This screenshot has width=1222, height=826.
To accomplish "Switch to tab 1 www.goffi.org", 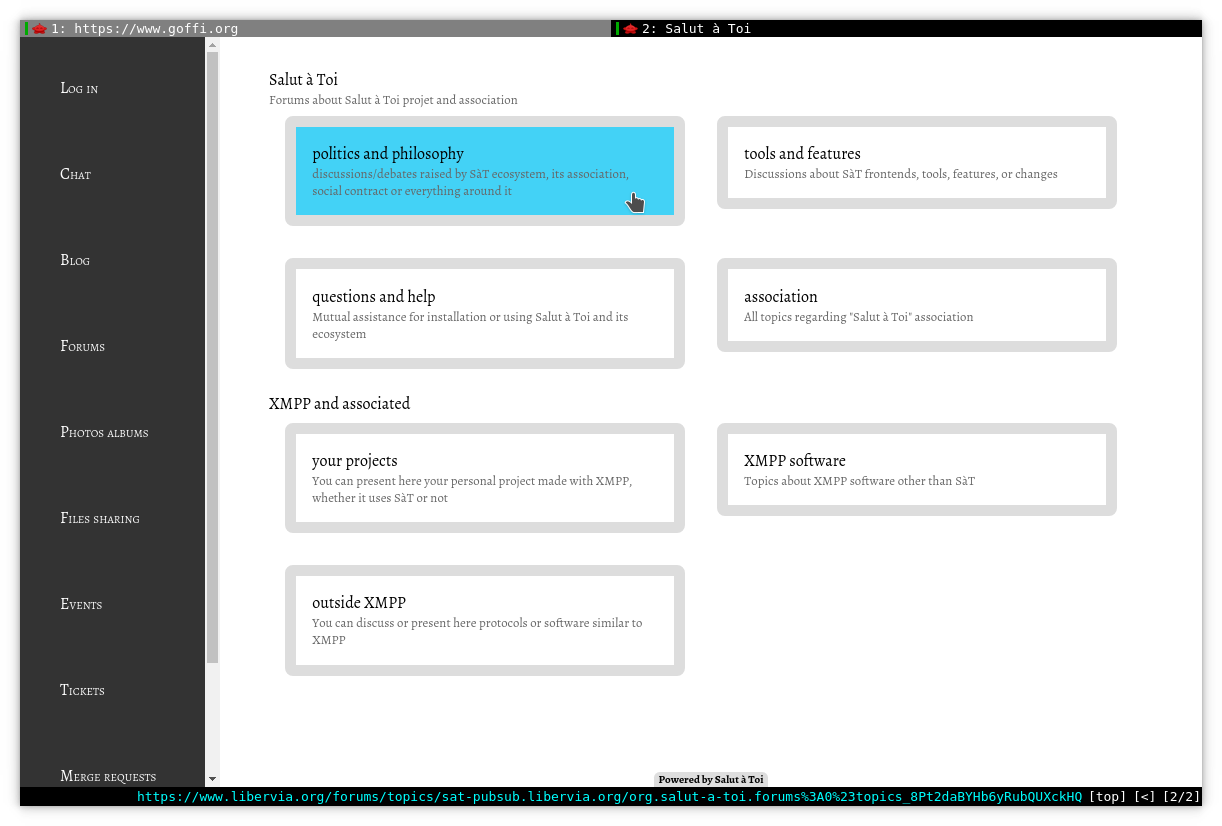I will [x=315, y=28].
